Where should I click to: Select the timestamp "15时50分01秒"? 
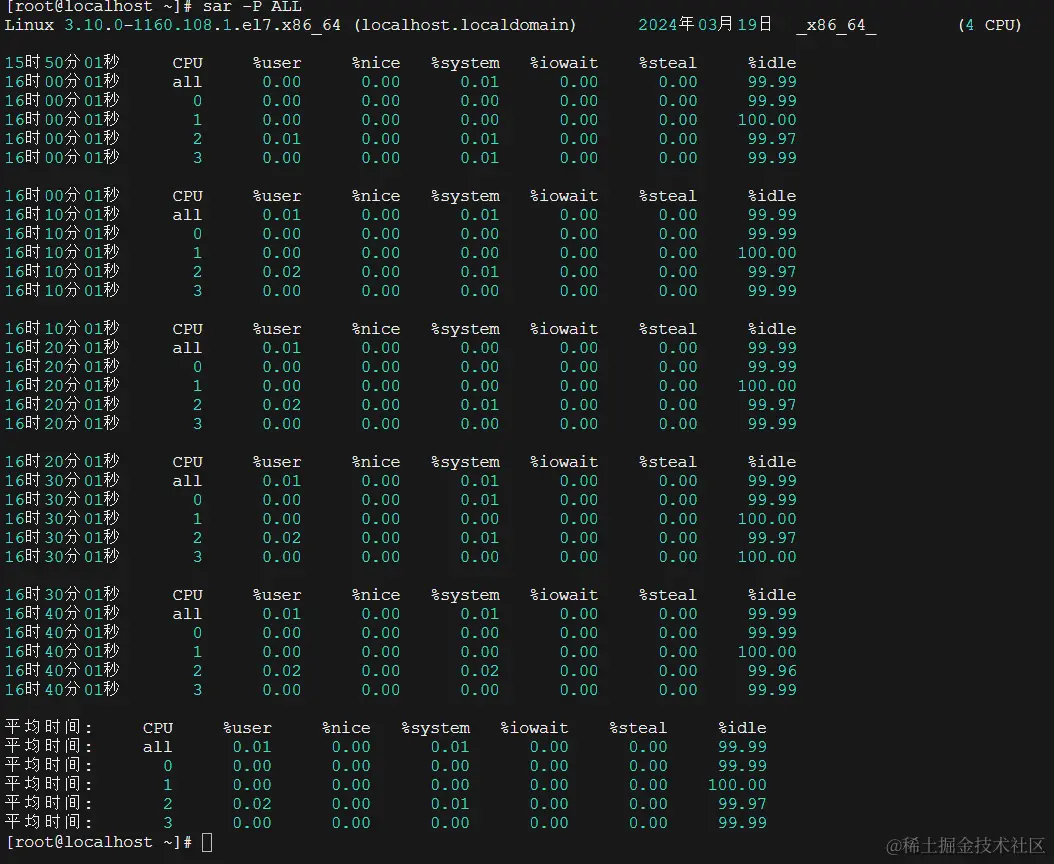pyautogui.click(x=62, y=63)
